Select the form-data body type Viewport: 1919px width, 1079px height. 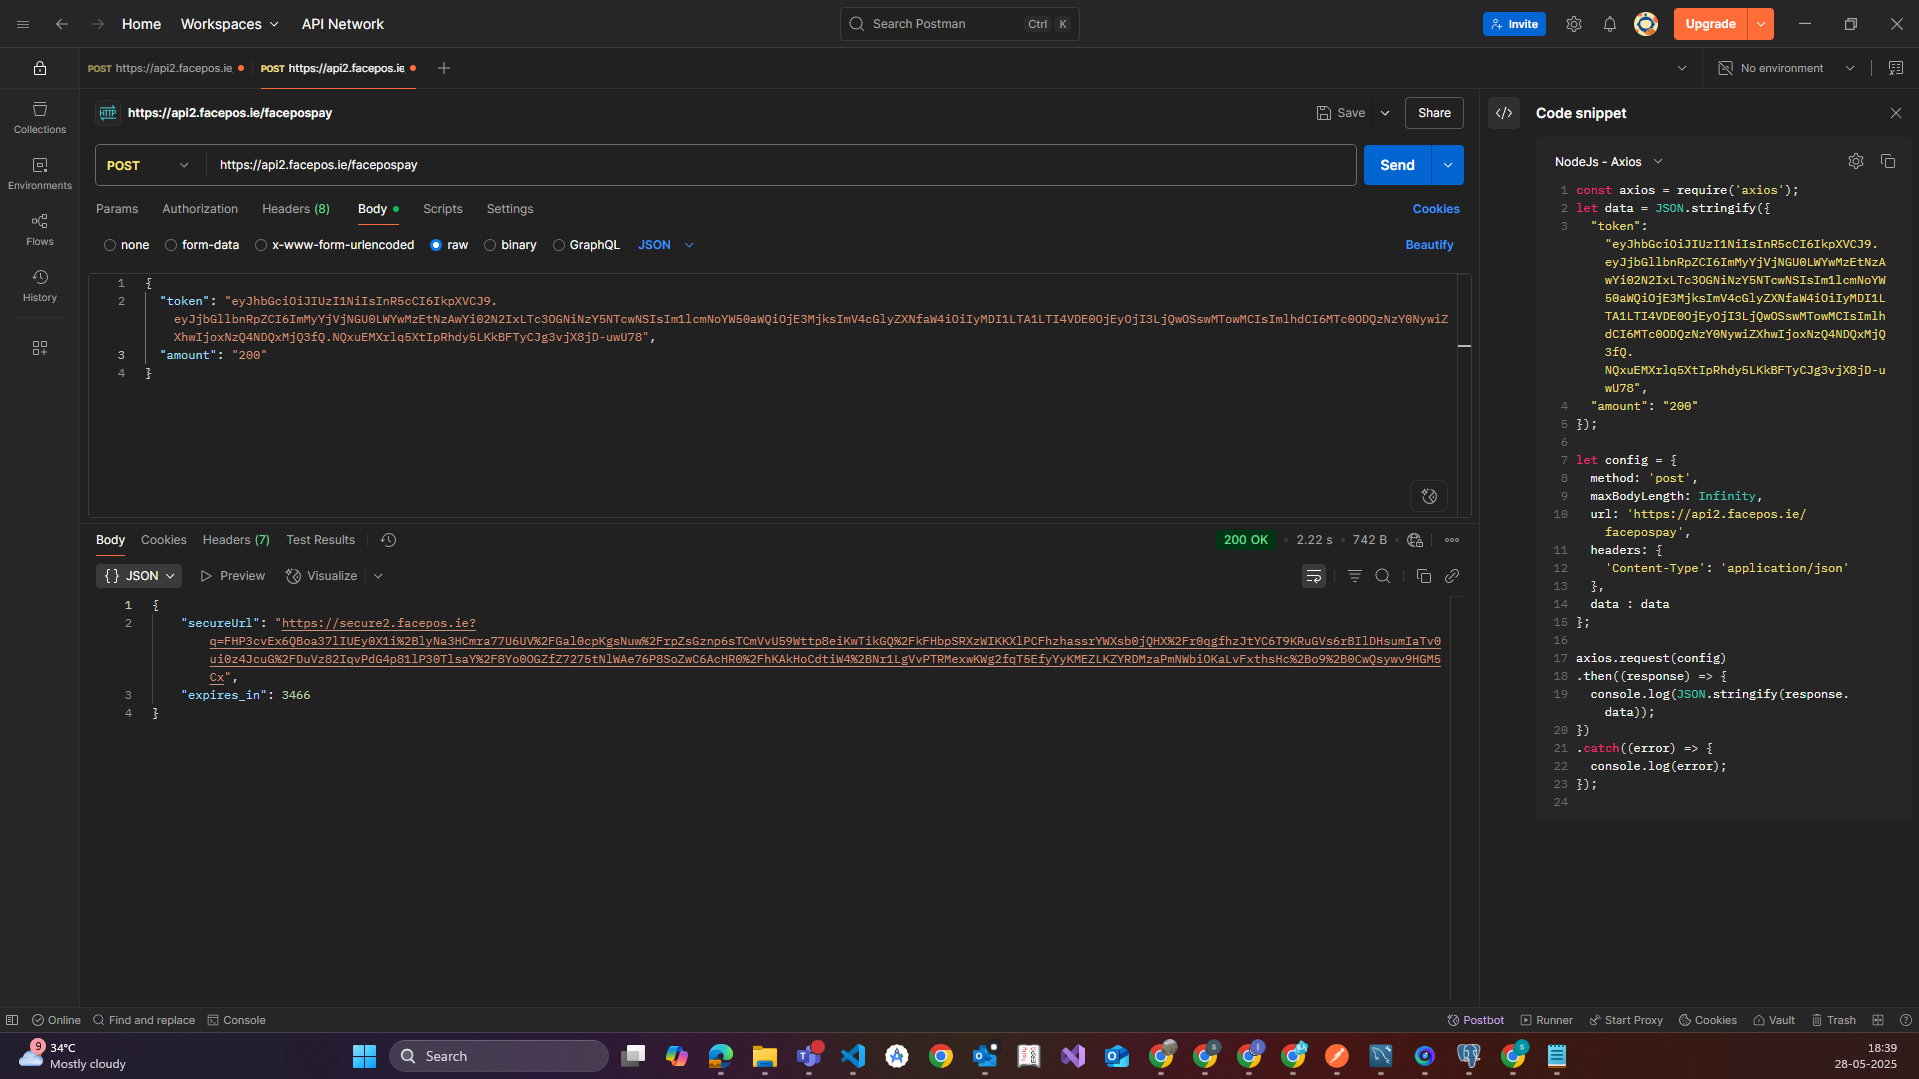tap(202, 245)
